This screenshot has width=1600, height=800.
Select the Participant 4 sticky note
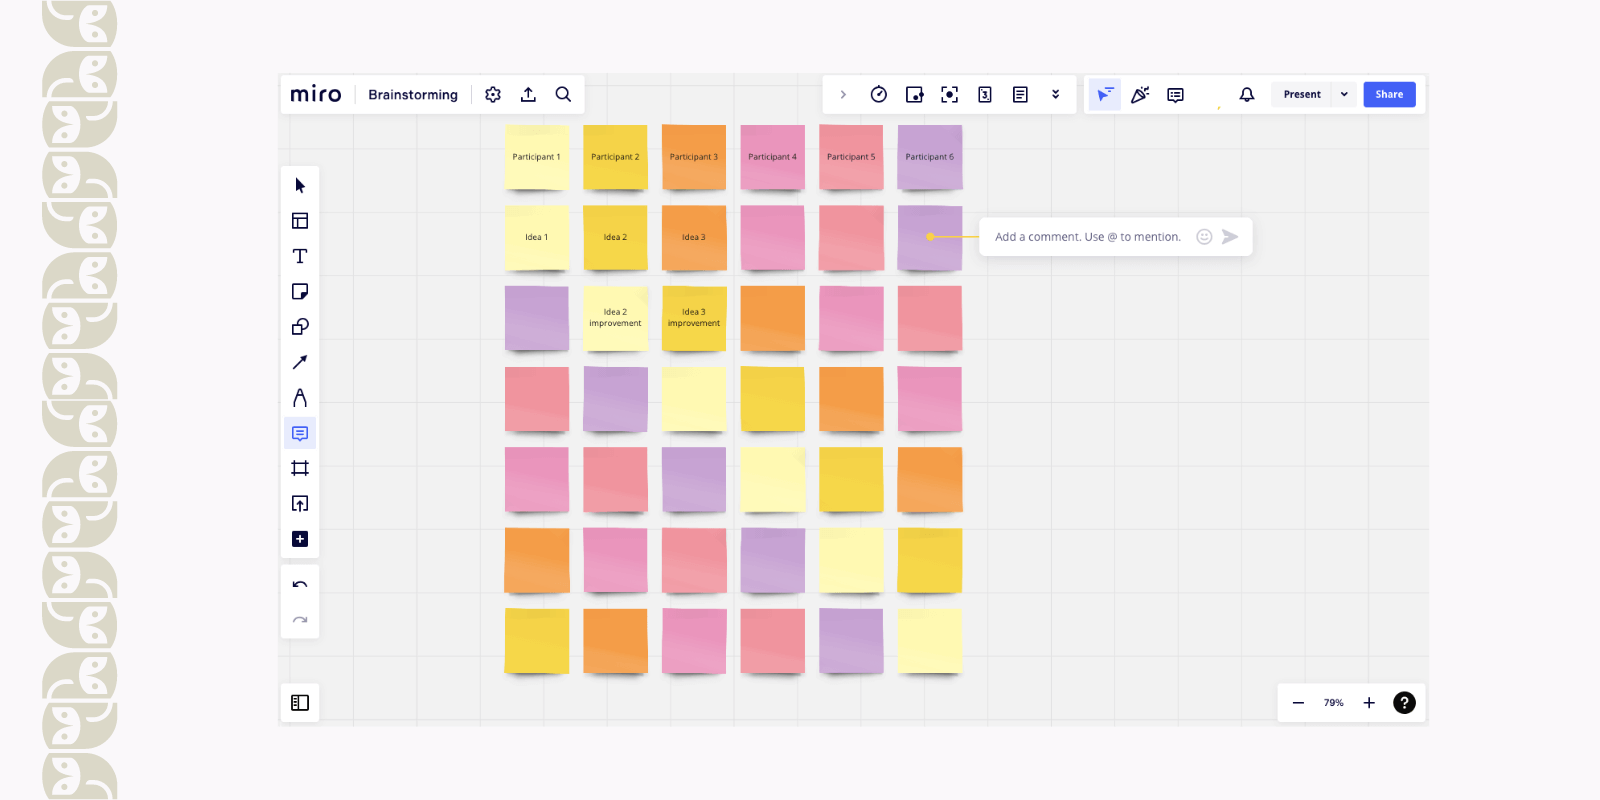click(x=773, y=157)
